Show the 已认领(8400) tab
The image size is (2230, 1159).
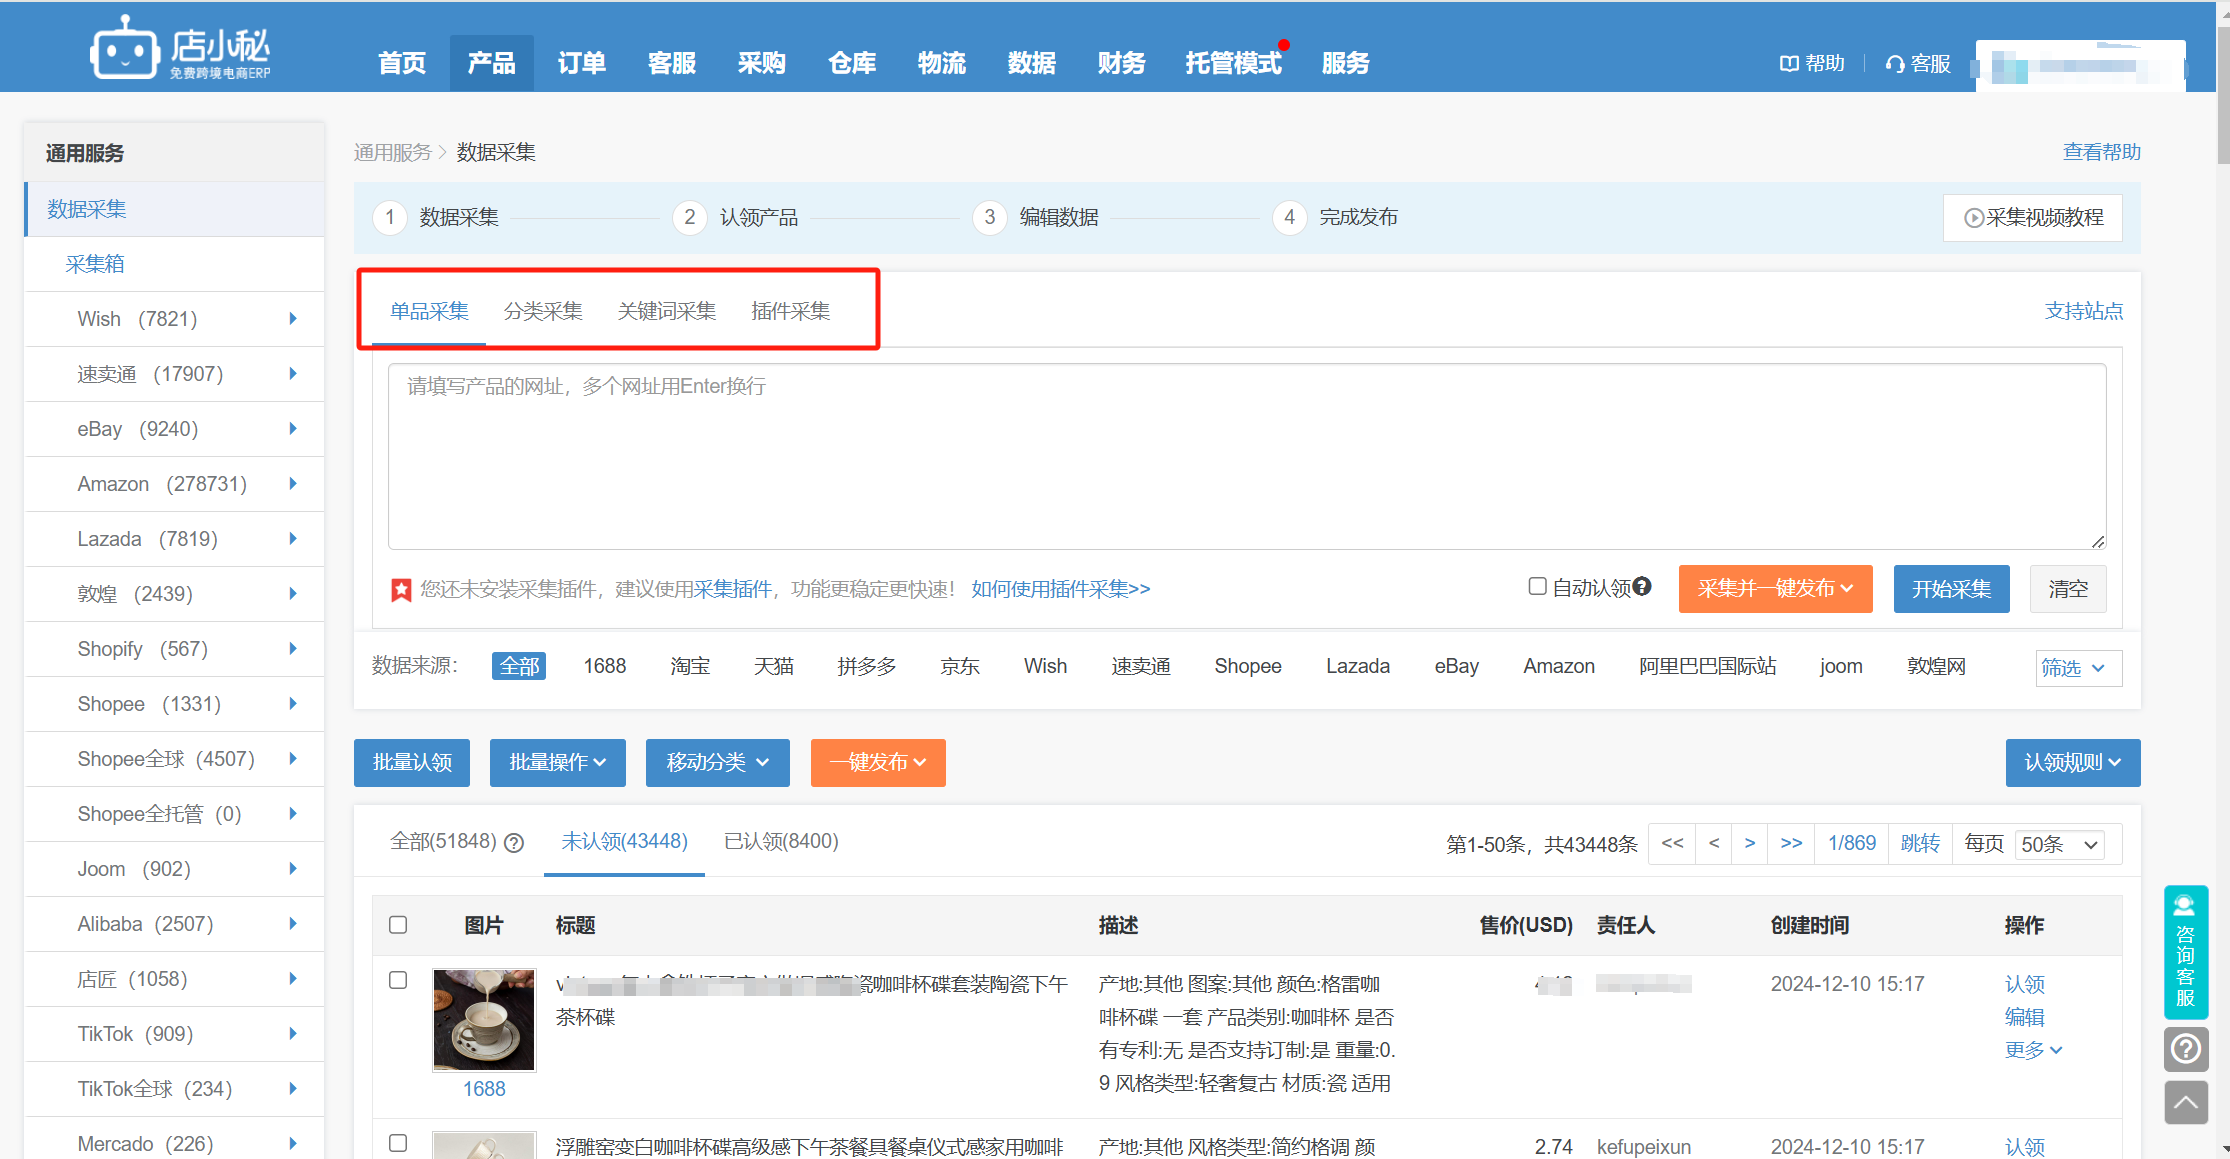pos(781,842)
